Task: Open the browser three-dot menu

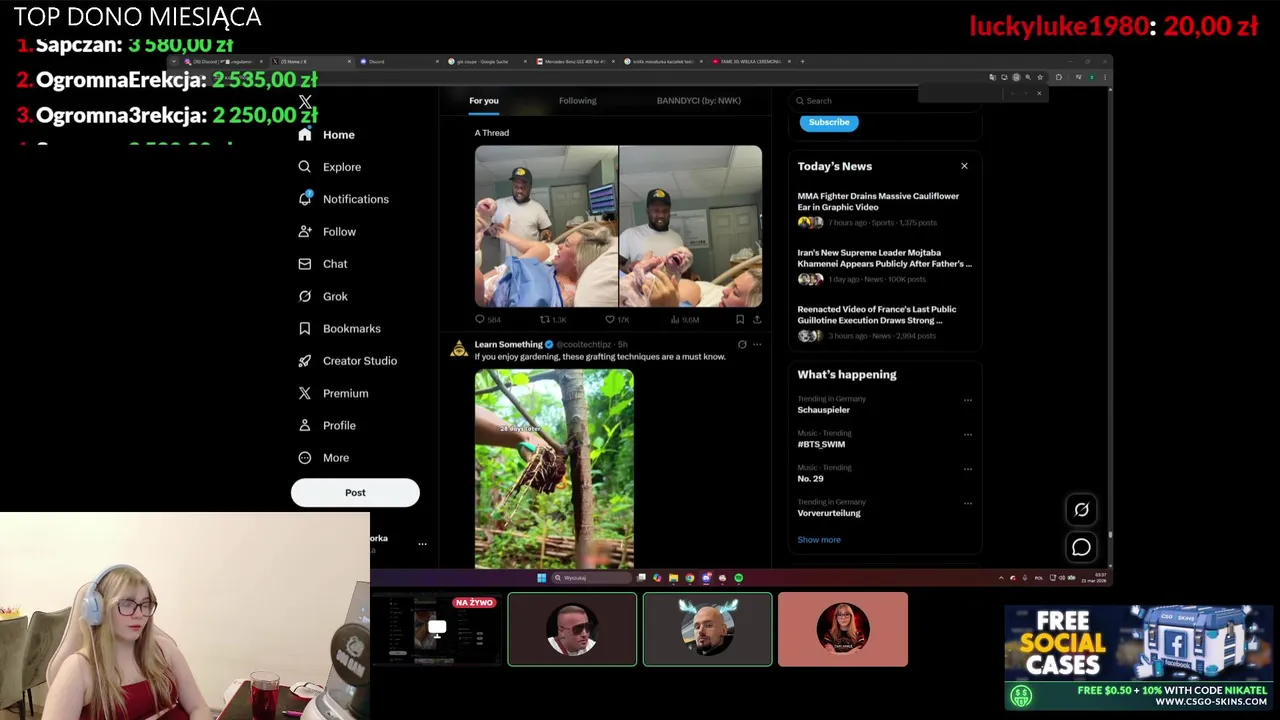Action: (1105, 77)
